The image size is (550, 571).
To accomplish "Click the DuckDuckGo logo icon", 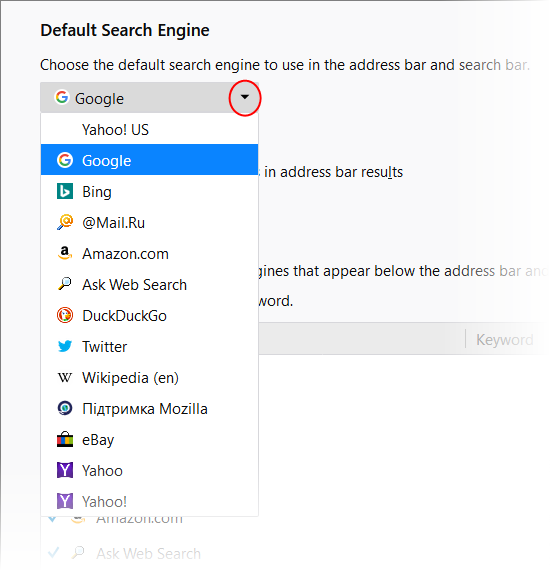I will pyautogui.click(x=65, y=315).
